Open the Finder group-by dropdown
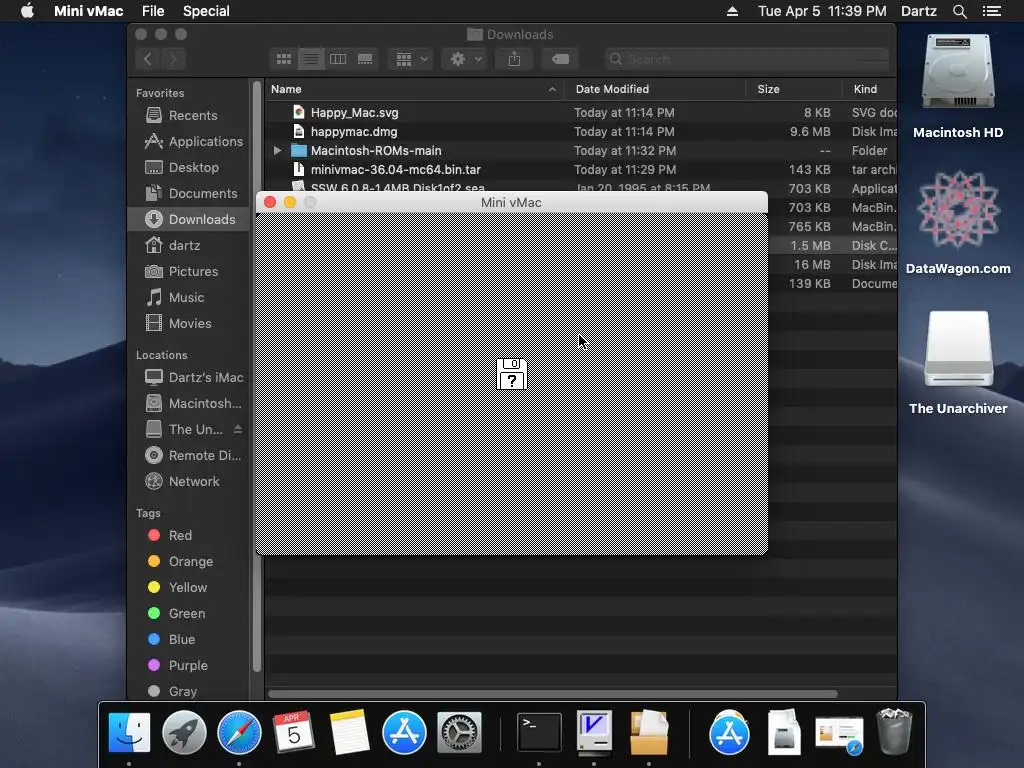Screen dimensions: 1024x768 (411, 59)
